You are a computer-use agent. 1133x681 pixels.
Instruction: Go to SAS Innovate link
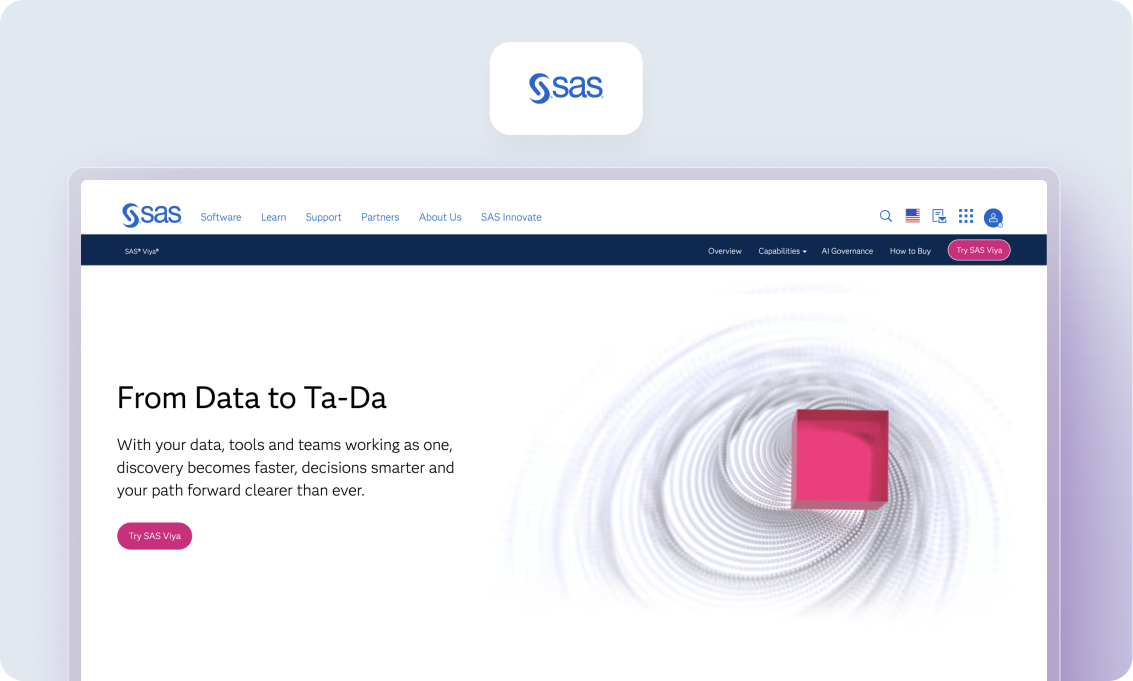tap(511, 217)
